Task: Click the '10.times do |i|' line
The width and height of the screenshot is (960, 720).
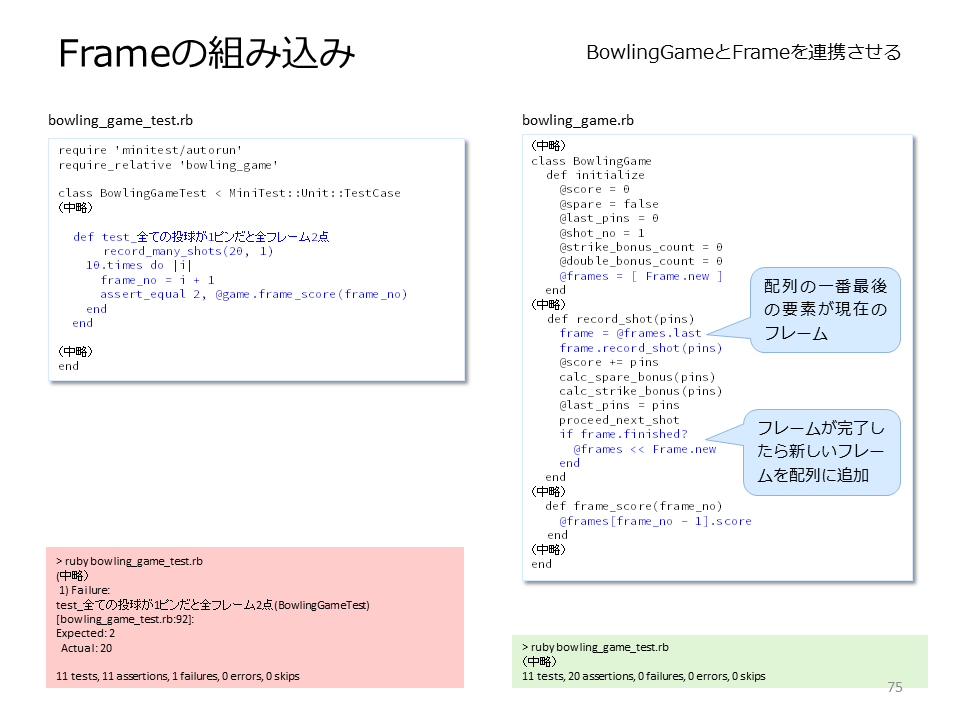Action: [x=138, y=265]
